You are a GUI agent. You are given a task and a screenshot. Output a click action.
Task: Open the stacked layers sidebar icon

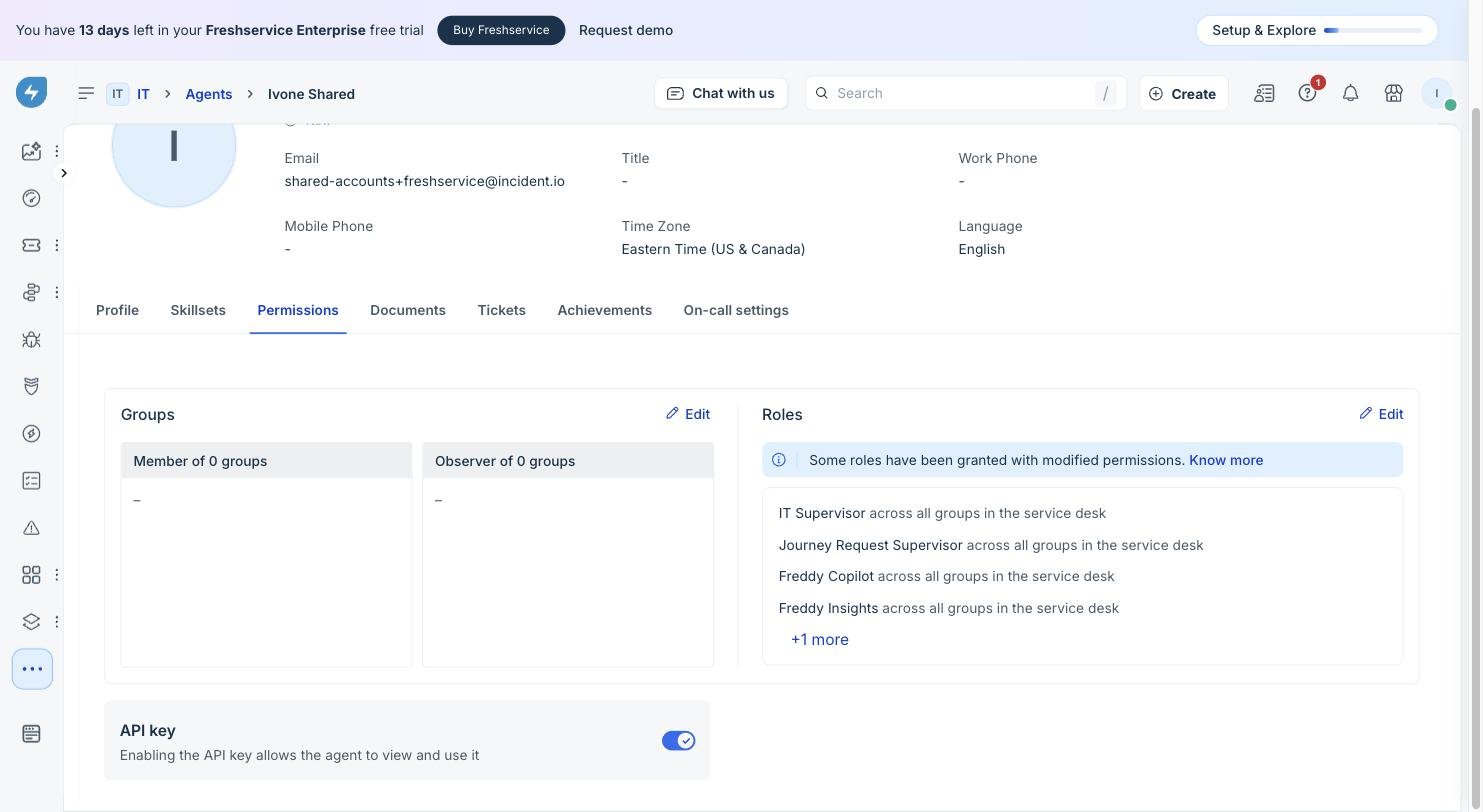[x=31, y=622]
